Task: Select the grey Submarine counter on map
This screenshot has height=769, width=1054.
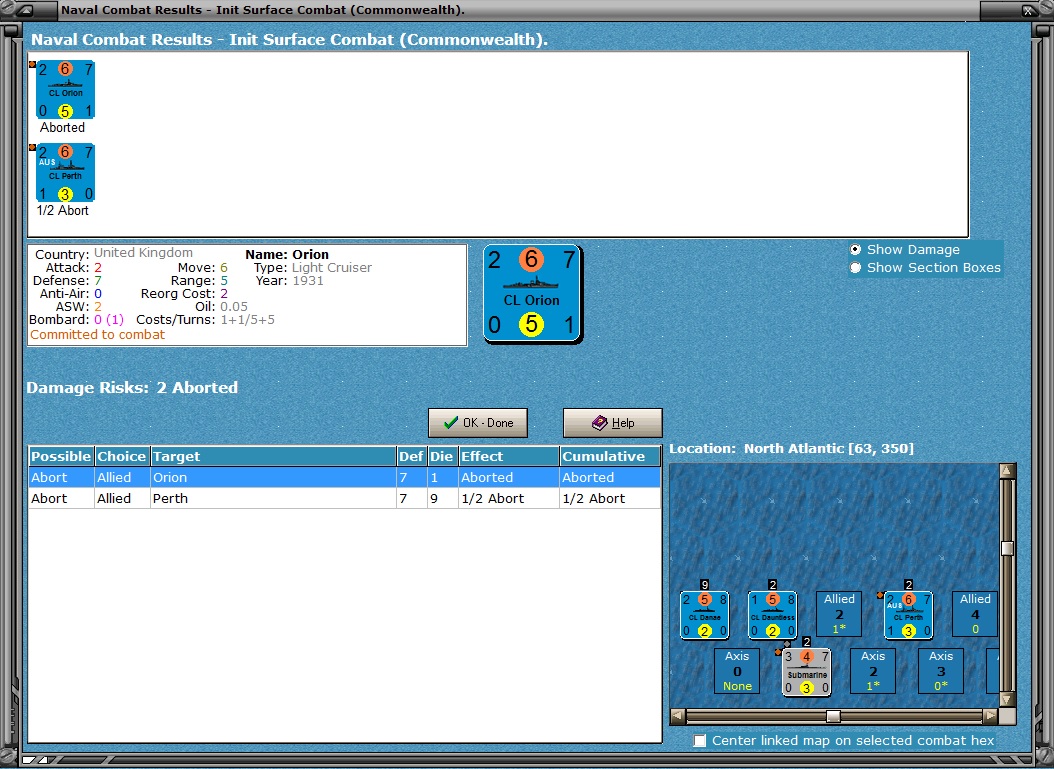Action: [807, 672]
